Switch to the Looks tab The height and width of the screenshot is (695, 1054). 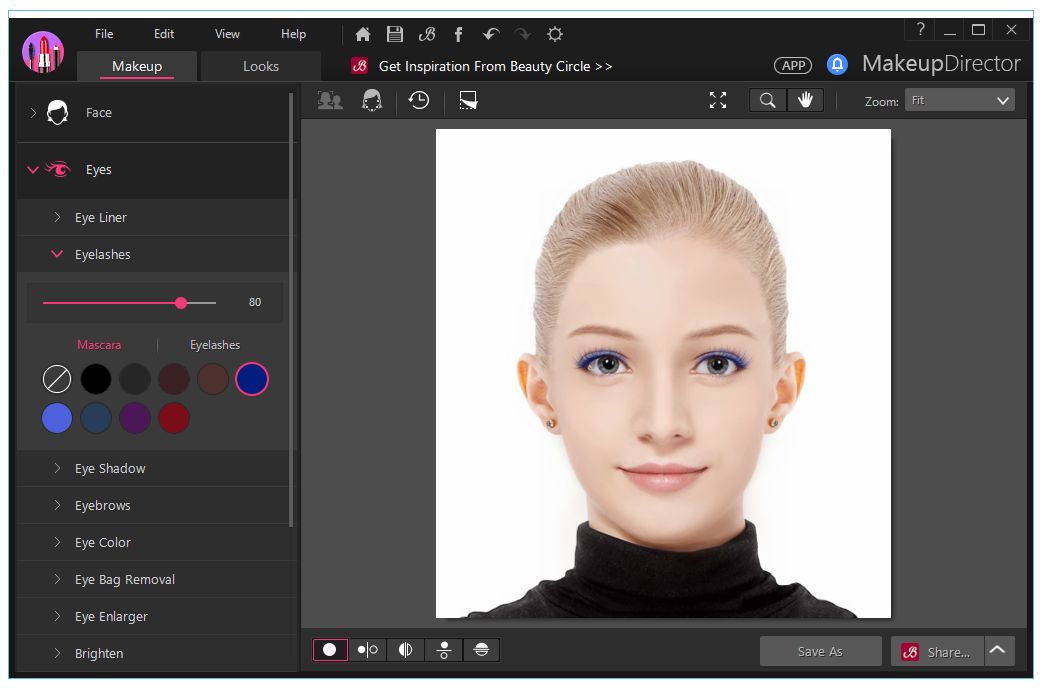pos(261,66)
